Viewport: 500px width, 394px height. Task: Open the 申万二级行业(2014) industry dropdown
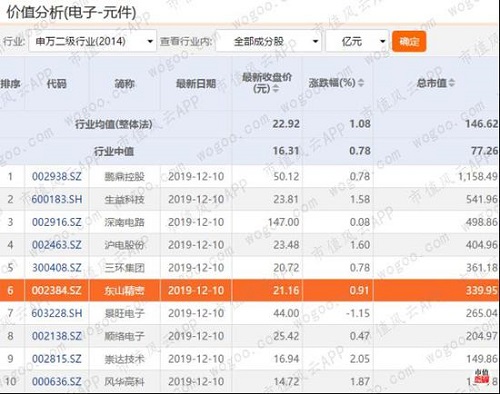point(92,41)
